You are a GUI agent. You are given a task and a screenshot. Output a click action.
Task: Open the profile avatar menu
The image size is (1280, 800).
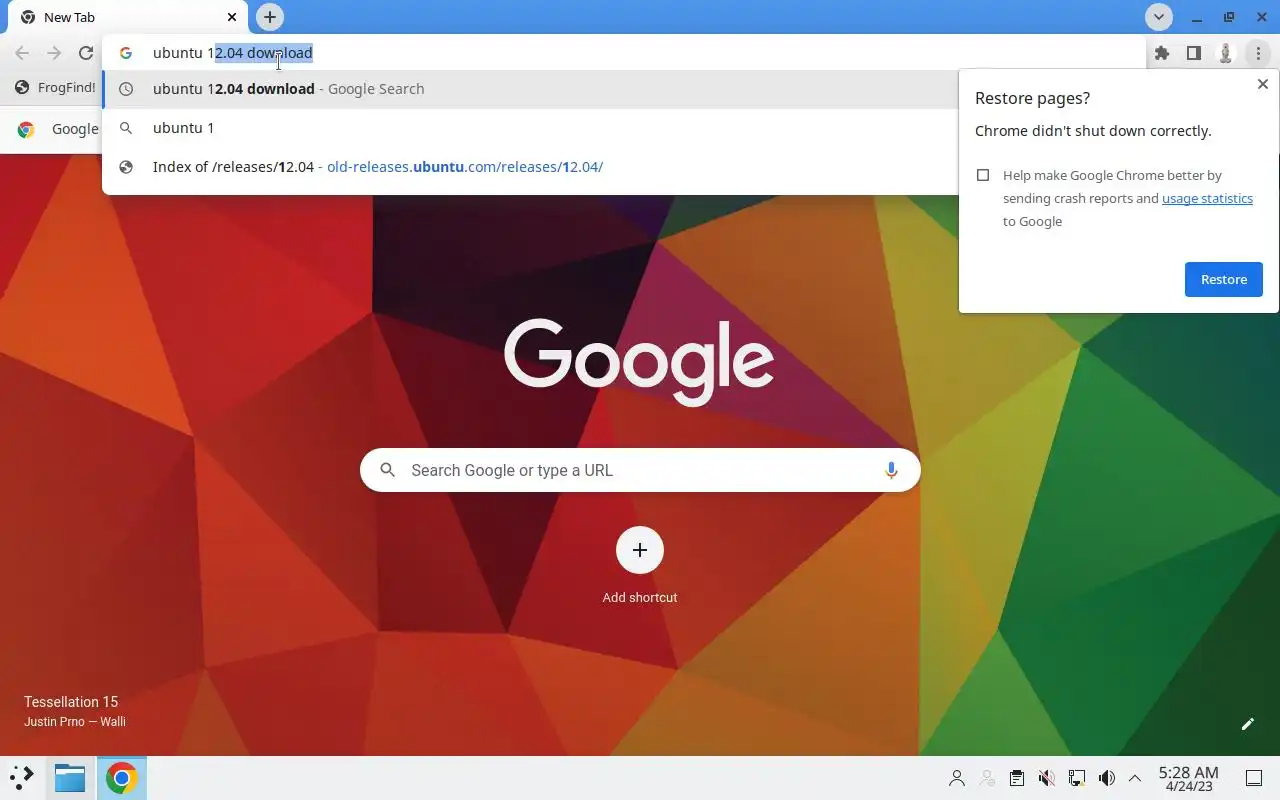(x=1225, y=53)
